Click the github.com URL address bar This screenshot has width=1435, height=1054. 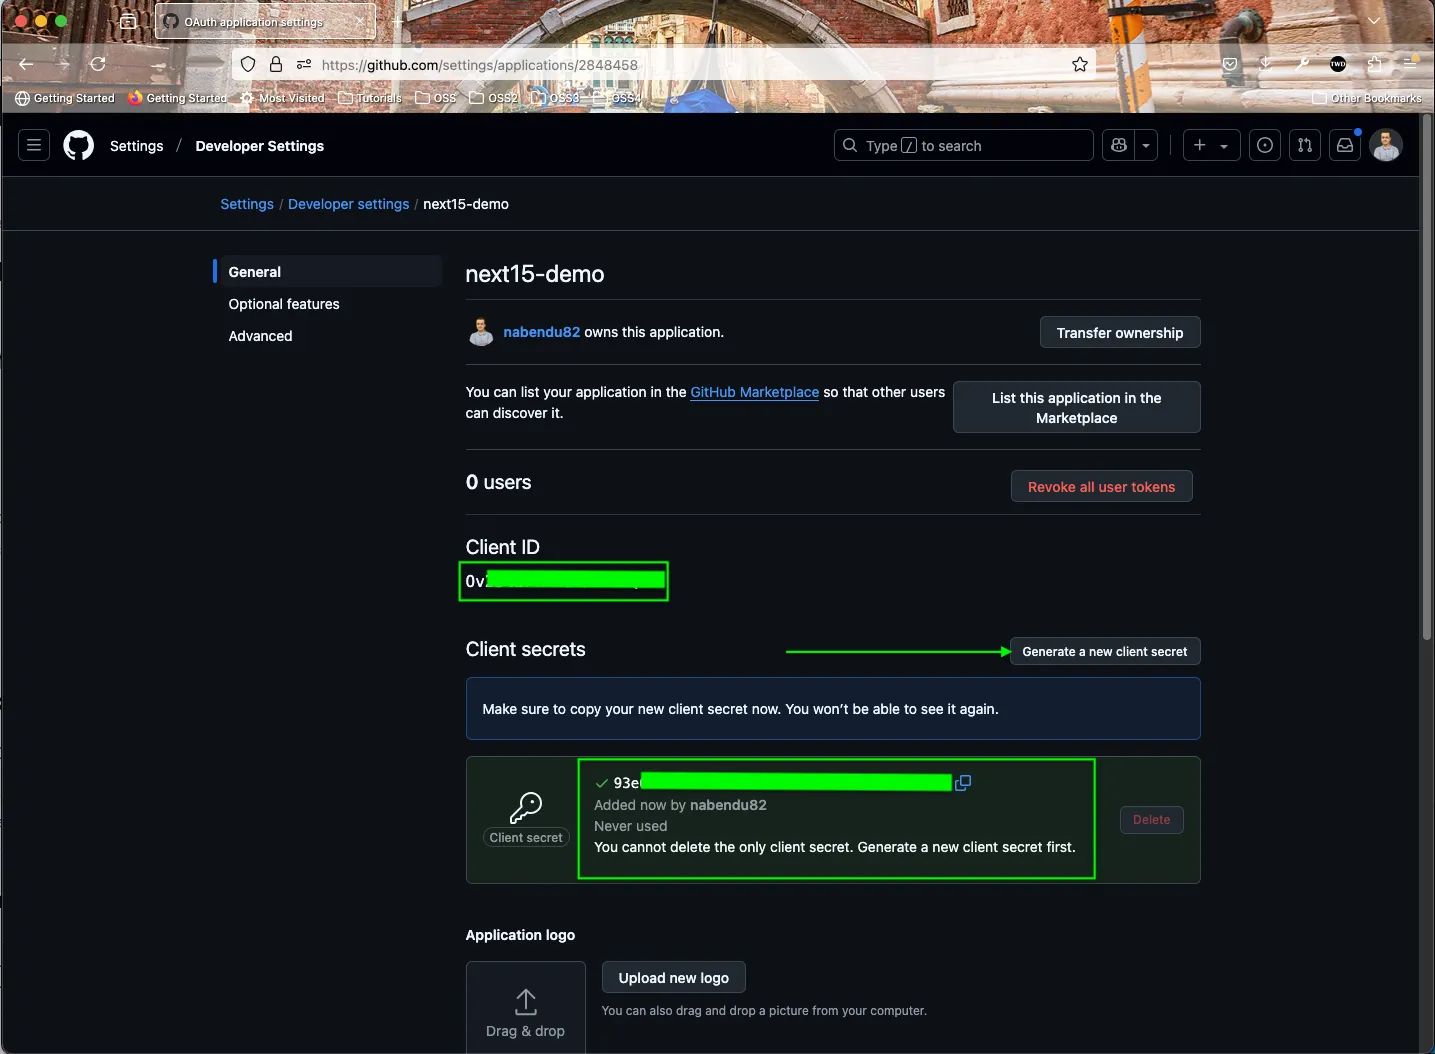tap(664, 65)
